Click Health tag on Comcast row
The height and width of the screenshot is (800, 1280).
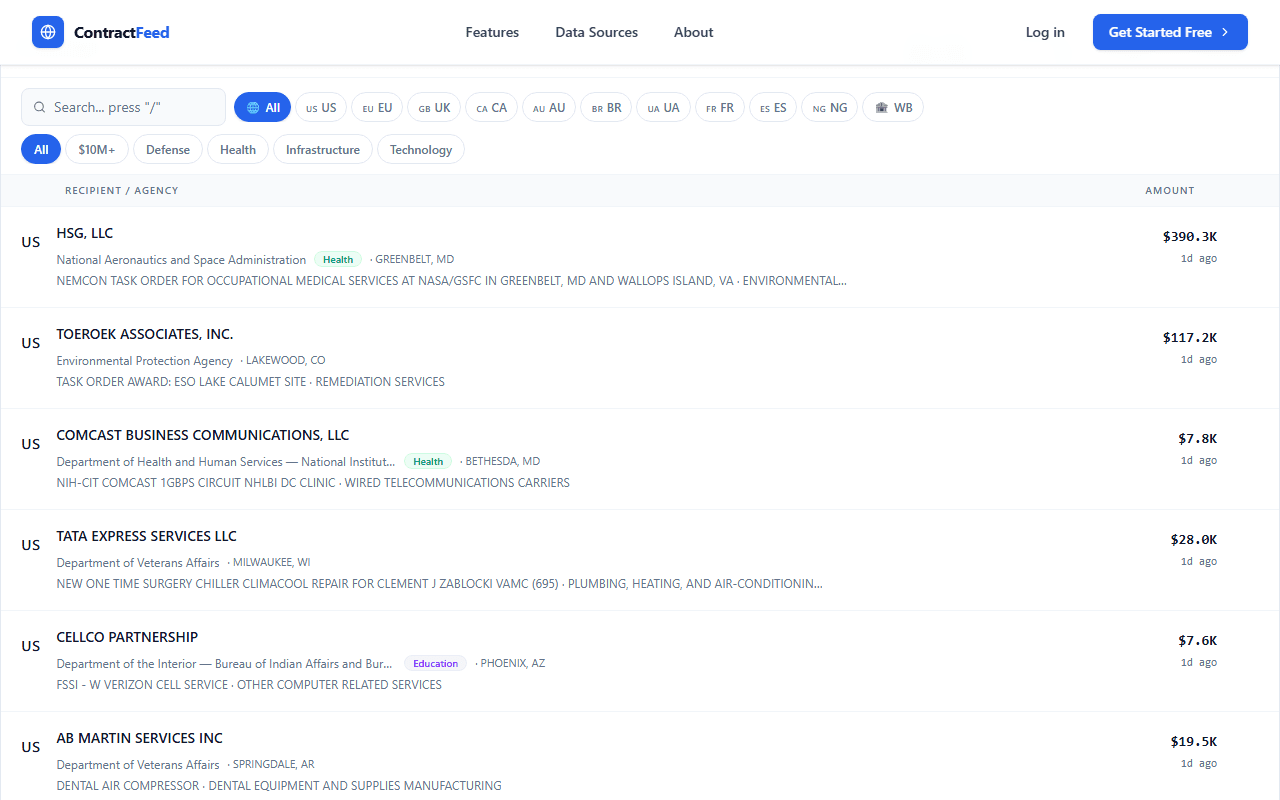[428, 461]
